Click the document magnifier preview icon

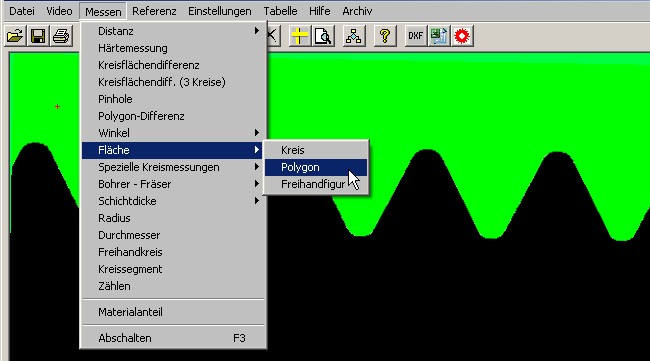[323, 36]
